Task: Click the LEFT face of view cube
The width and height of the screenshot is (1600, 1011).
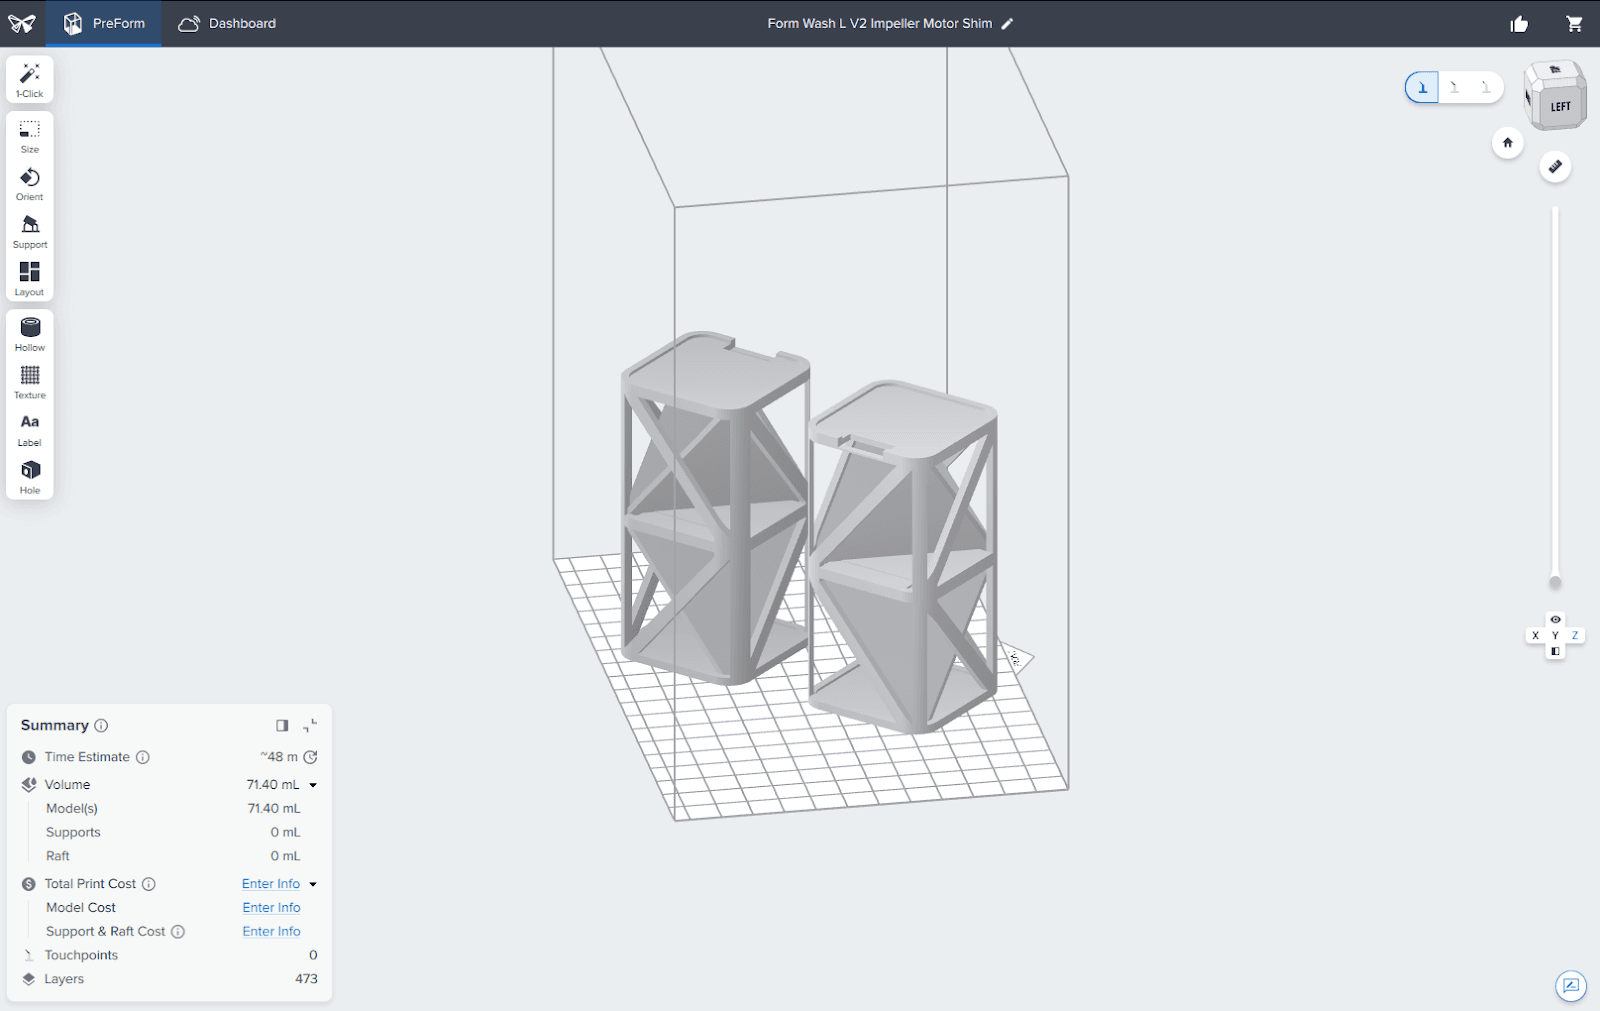Action: click(x=1560, y=107)
